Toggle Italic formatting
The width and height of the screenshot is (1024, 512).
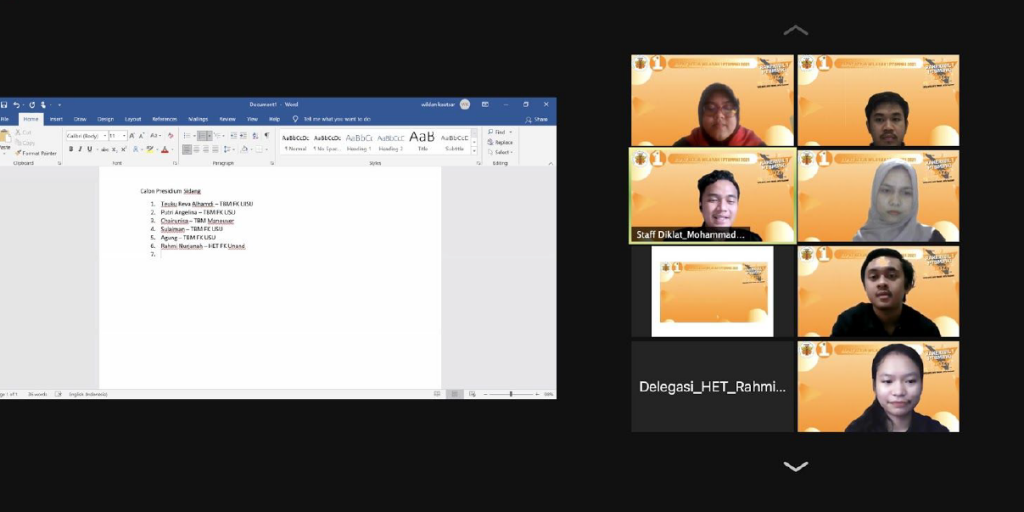(80, 149)
